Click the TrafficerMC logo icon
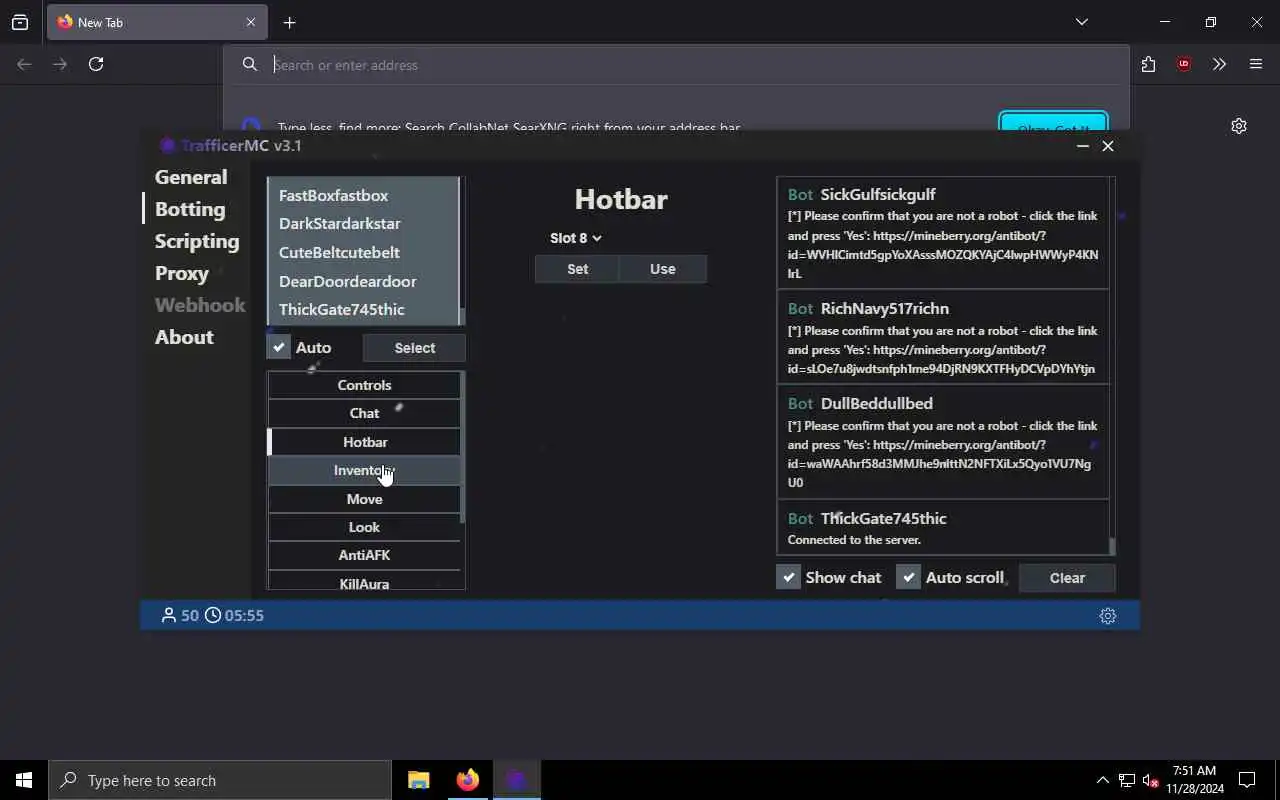1280x800 pixels. pos(167,146)
